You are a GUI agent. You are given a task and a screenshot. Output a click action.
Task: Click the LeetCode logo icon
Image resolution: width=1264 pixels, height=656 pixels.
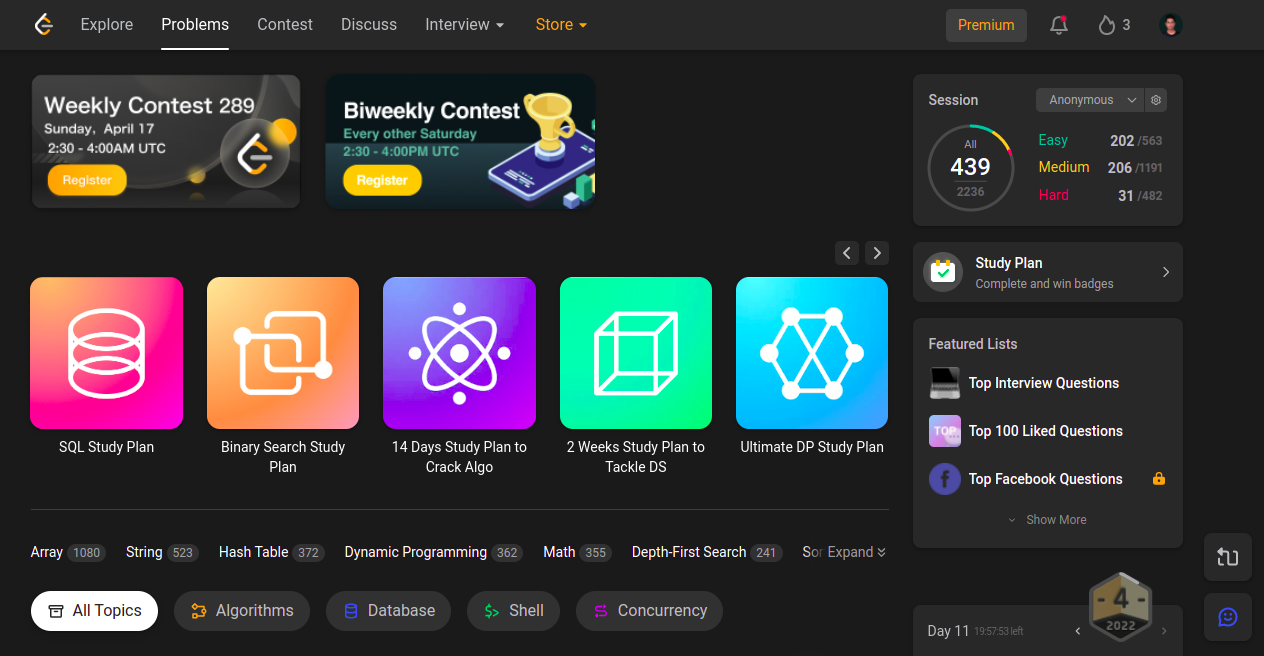click(x=43, y=24)
